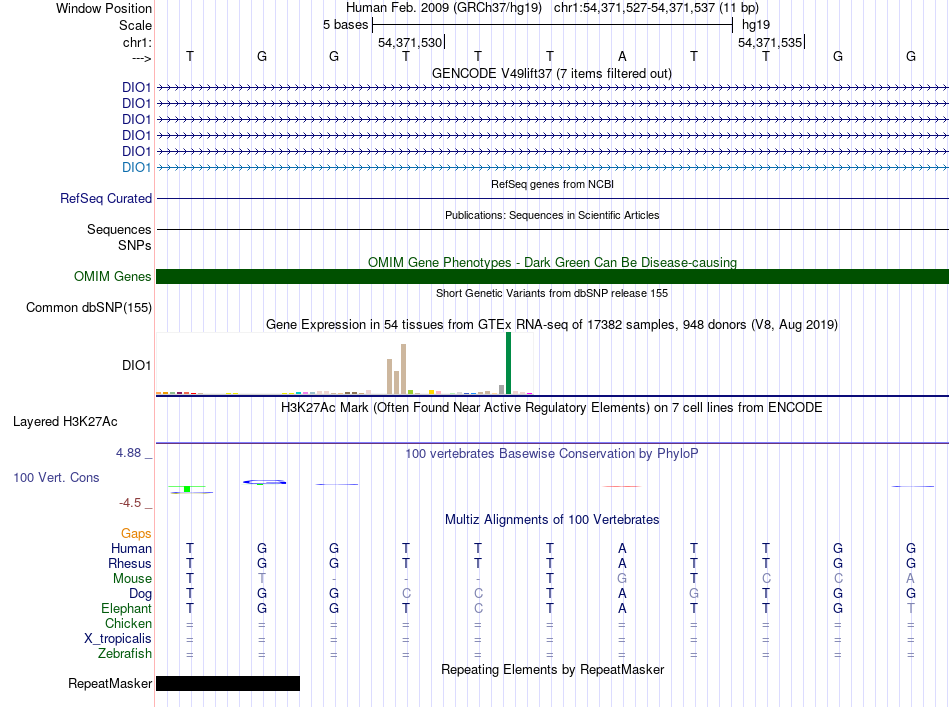Select the Mouse alignment row label

[x=132, y=579]
